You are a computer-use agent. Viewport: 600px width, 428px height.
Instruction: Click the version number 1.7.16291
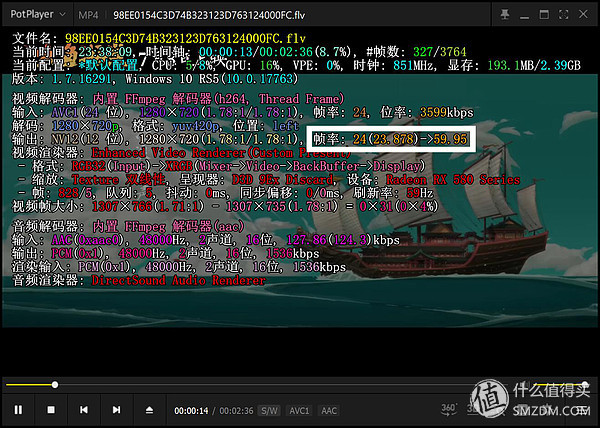(82, 79)
